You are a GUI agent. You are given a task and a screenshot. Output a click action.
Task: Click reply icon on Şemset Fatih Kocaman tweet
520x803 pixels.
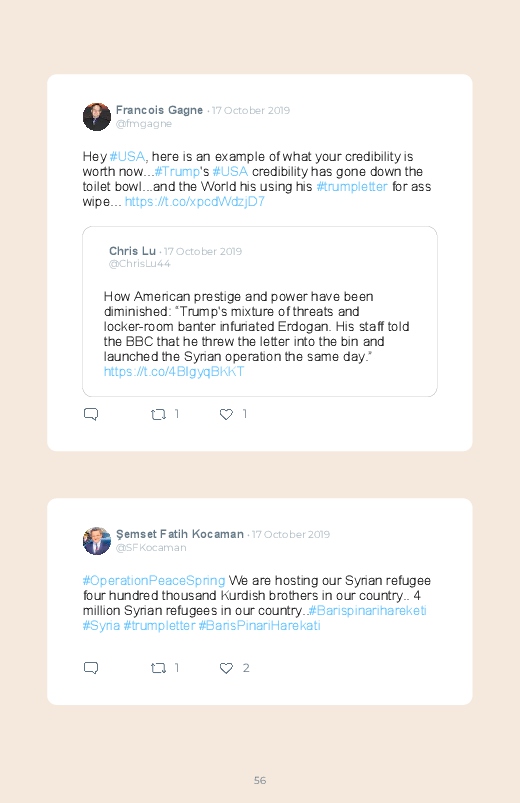(x=91, y=668)
